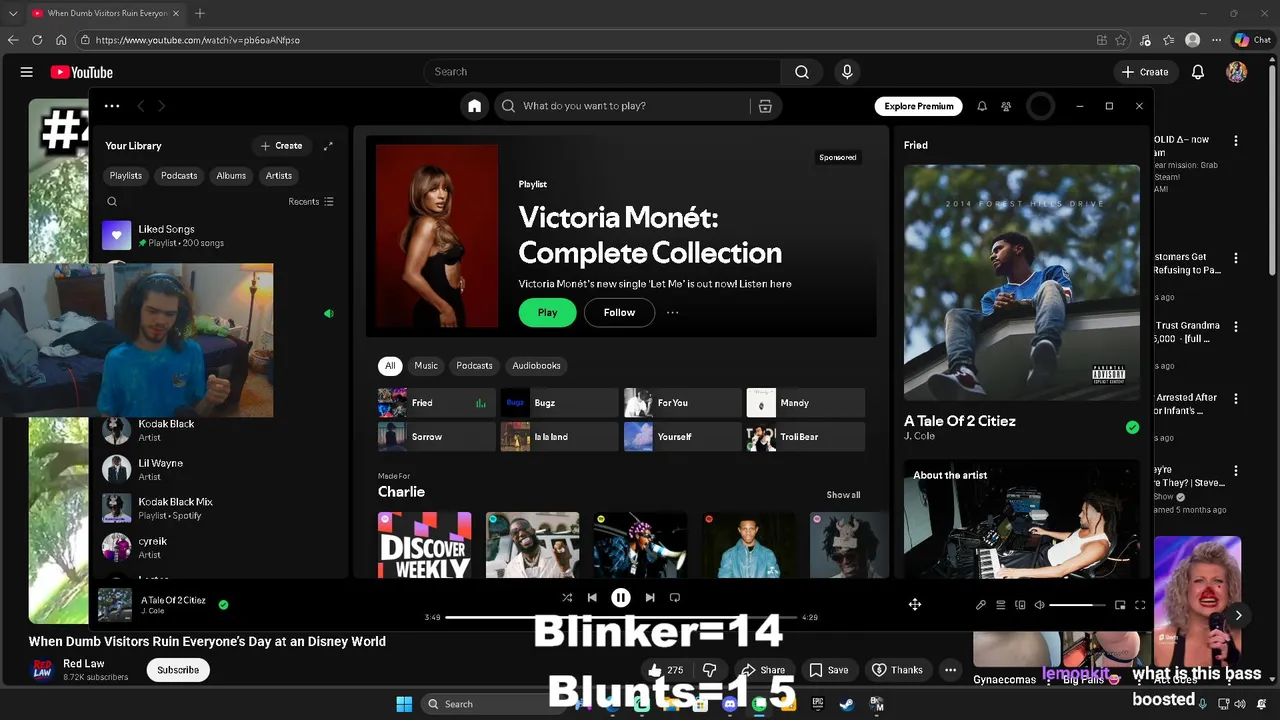The width and height of the screenshot is (1280, 720).
Task: Toggle green checkmark in now playing bar
Action: tap(223, 605)
